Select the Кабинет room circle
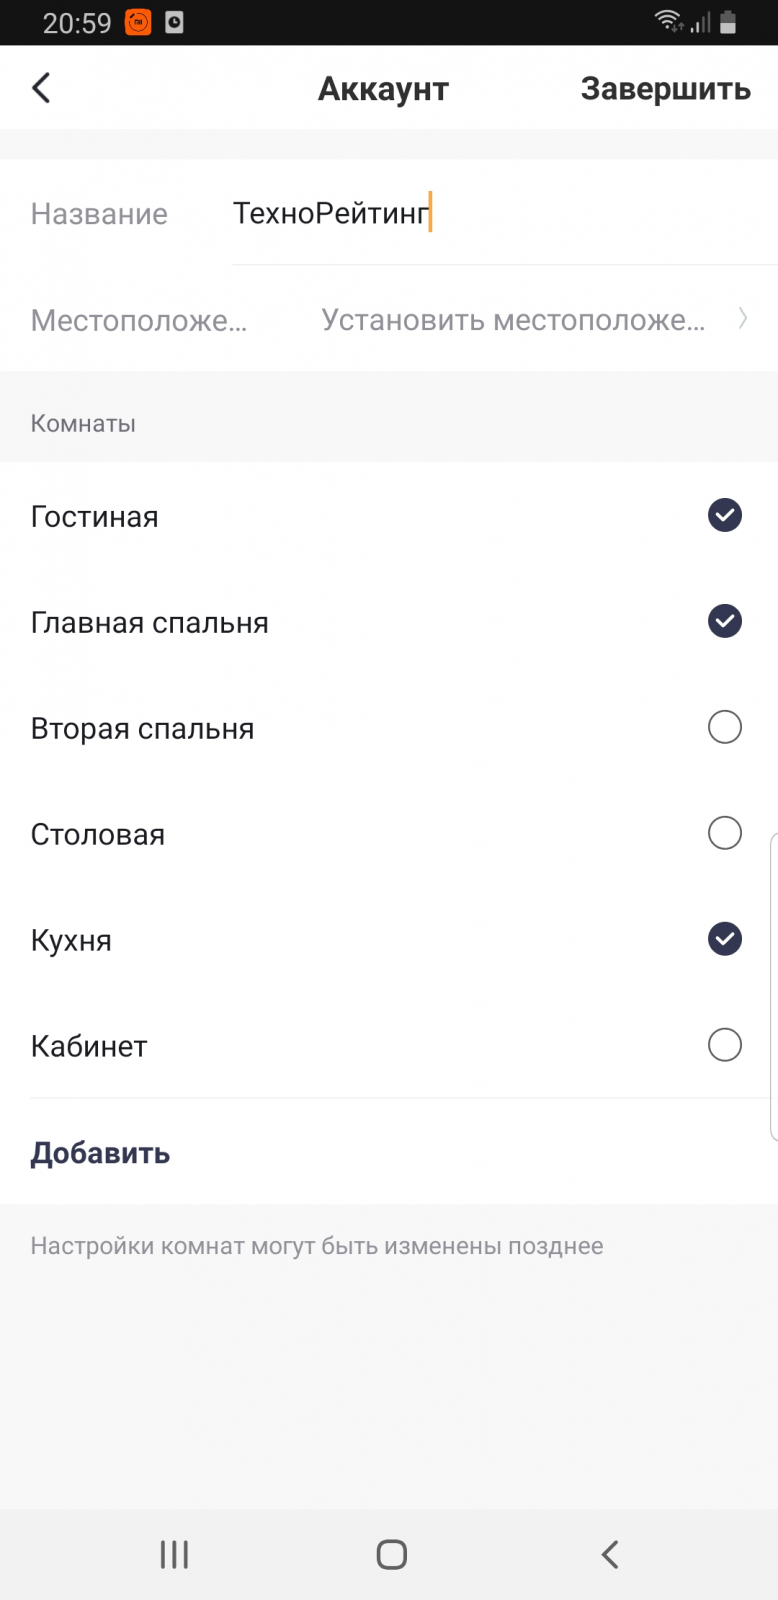The width and height of the screenshot is (778, 1600). pos(725,1045)
